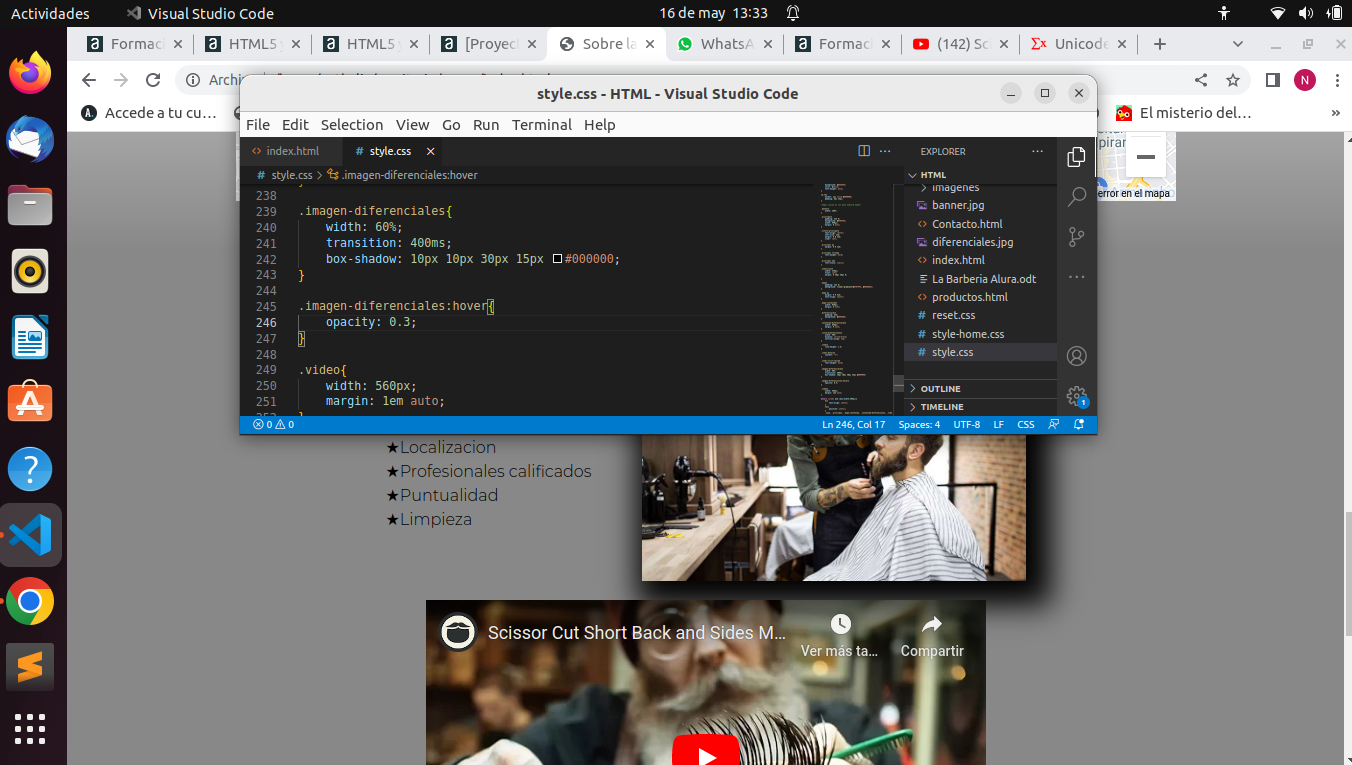Open View menu in VS Code
Screen dimensions: 1352x765
coord(412,125)
